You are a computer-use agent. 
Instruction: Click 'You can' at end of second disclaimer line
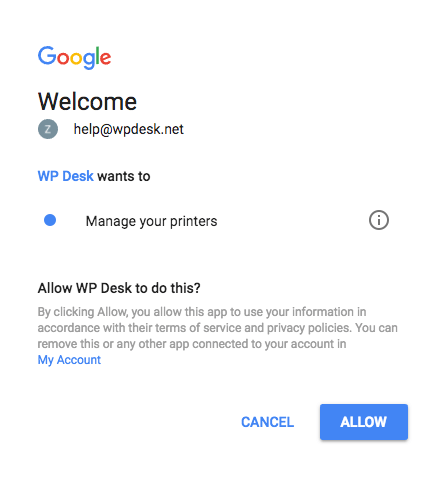click(376, 328)
